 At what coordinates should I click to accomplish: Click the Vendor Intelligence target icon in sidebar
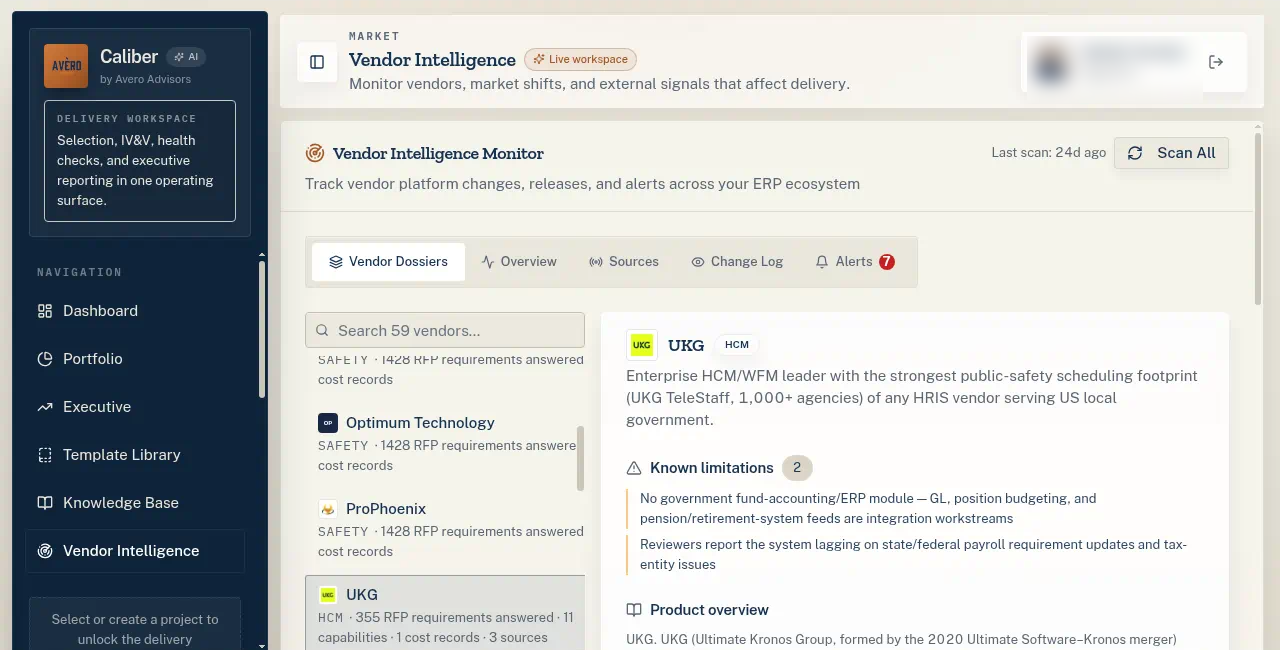click(45, 551)
